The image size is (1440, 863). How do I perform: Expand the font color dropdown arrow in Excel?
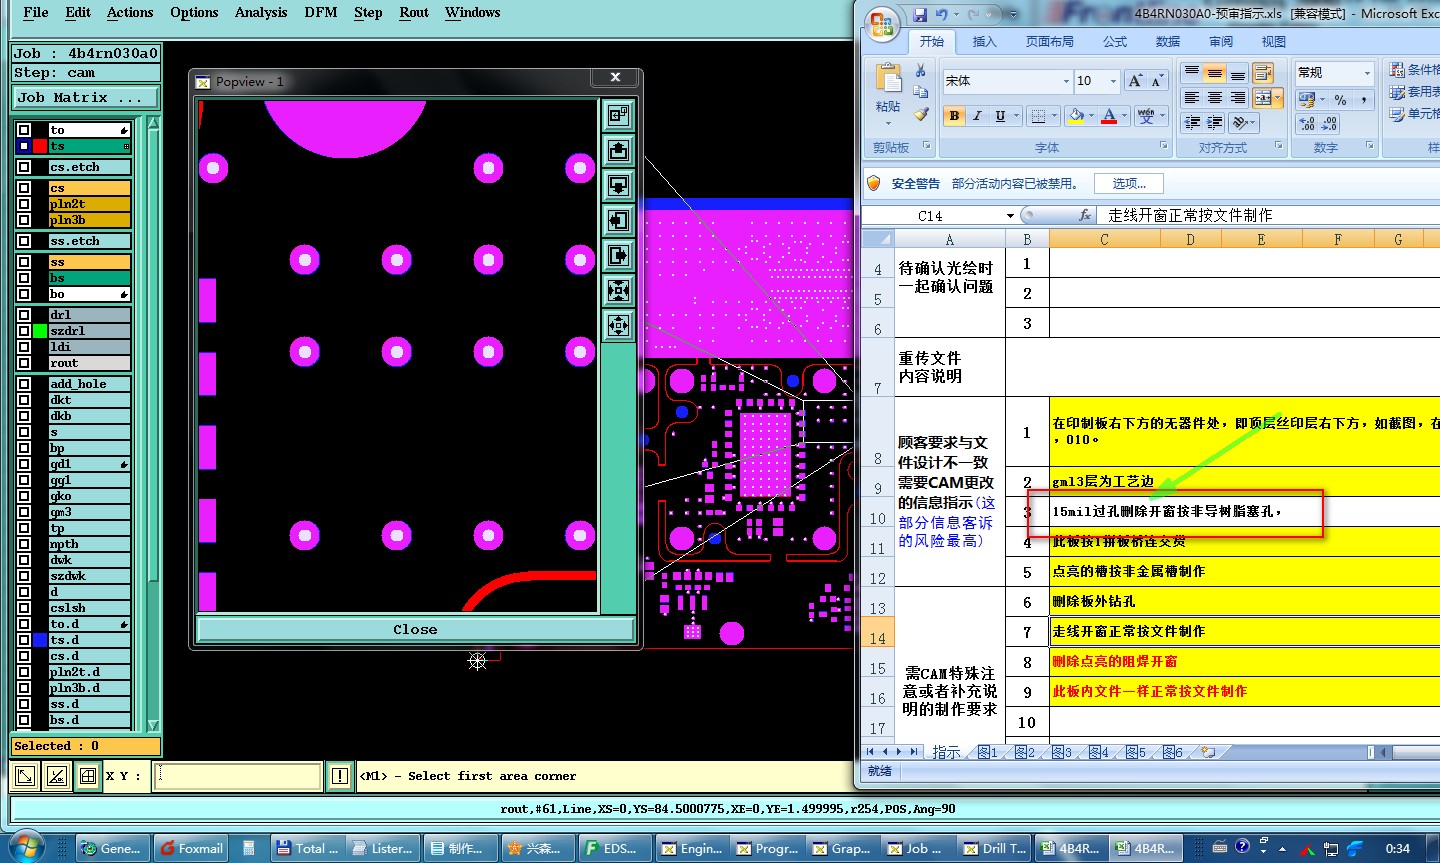coord(1124,116)
